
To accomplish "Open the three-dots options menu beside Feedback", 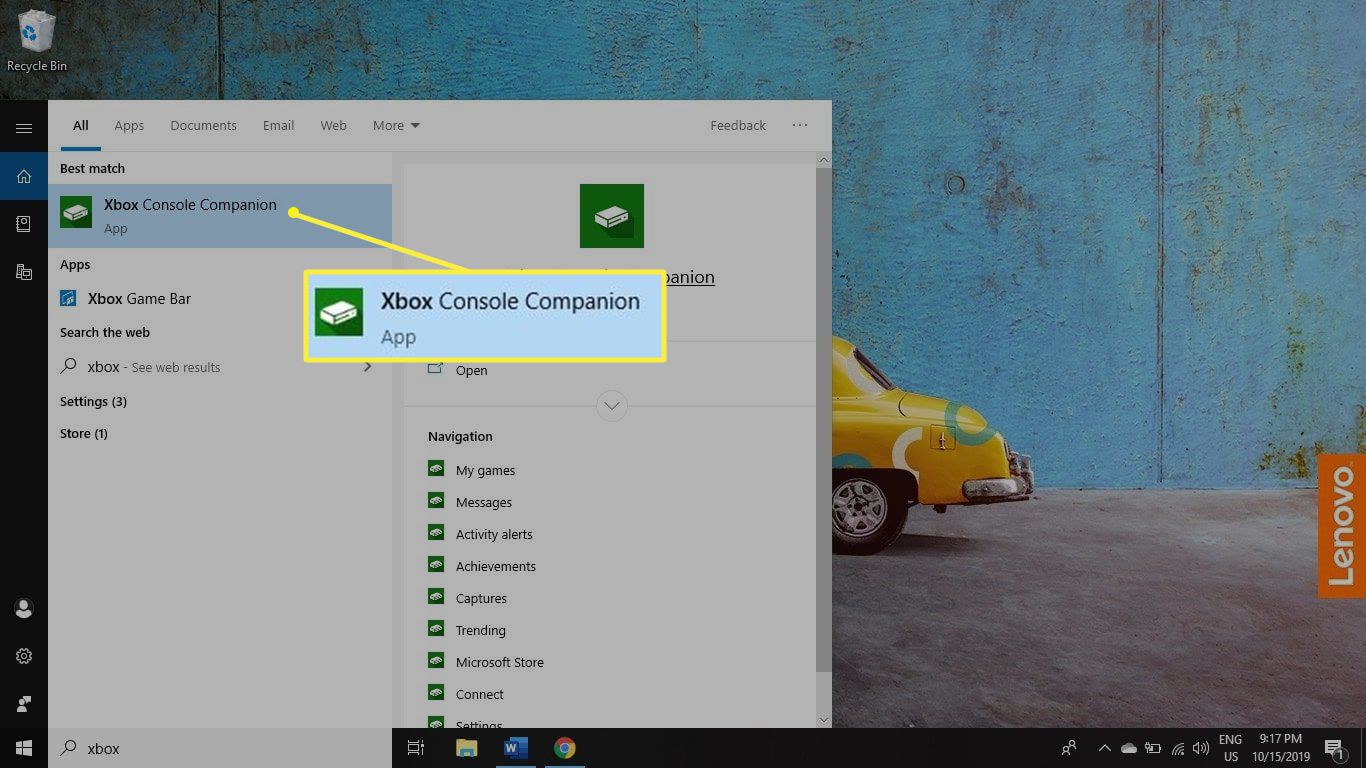I will pyautogui.click(x=800, y=125).
